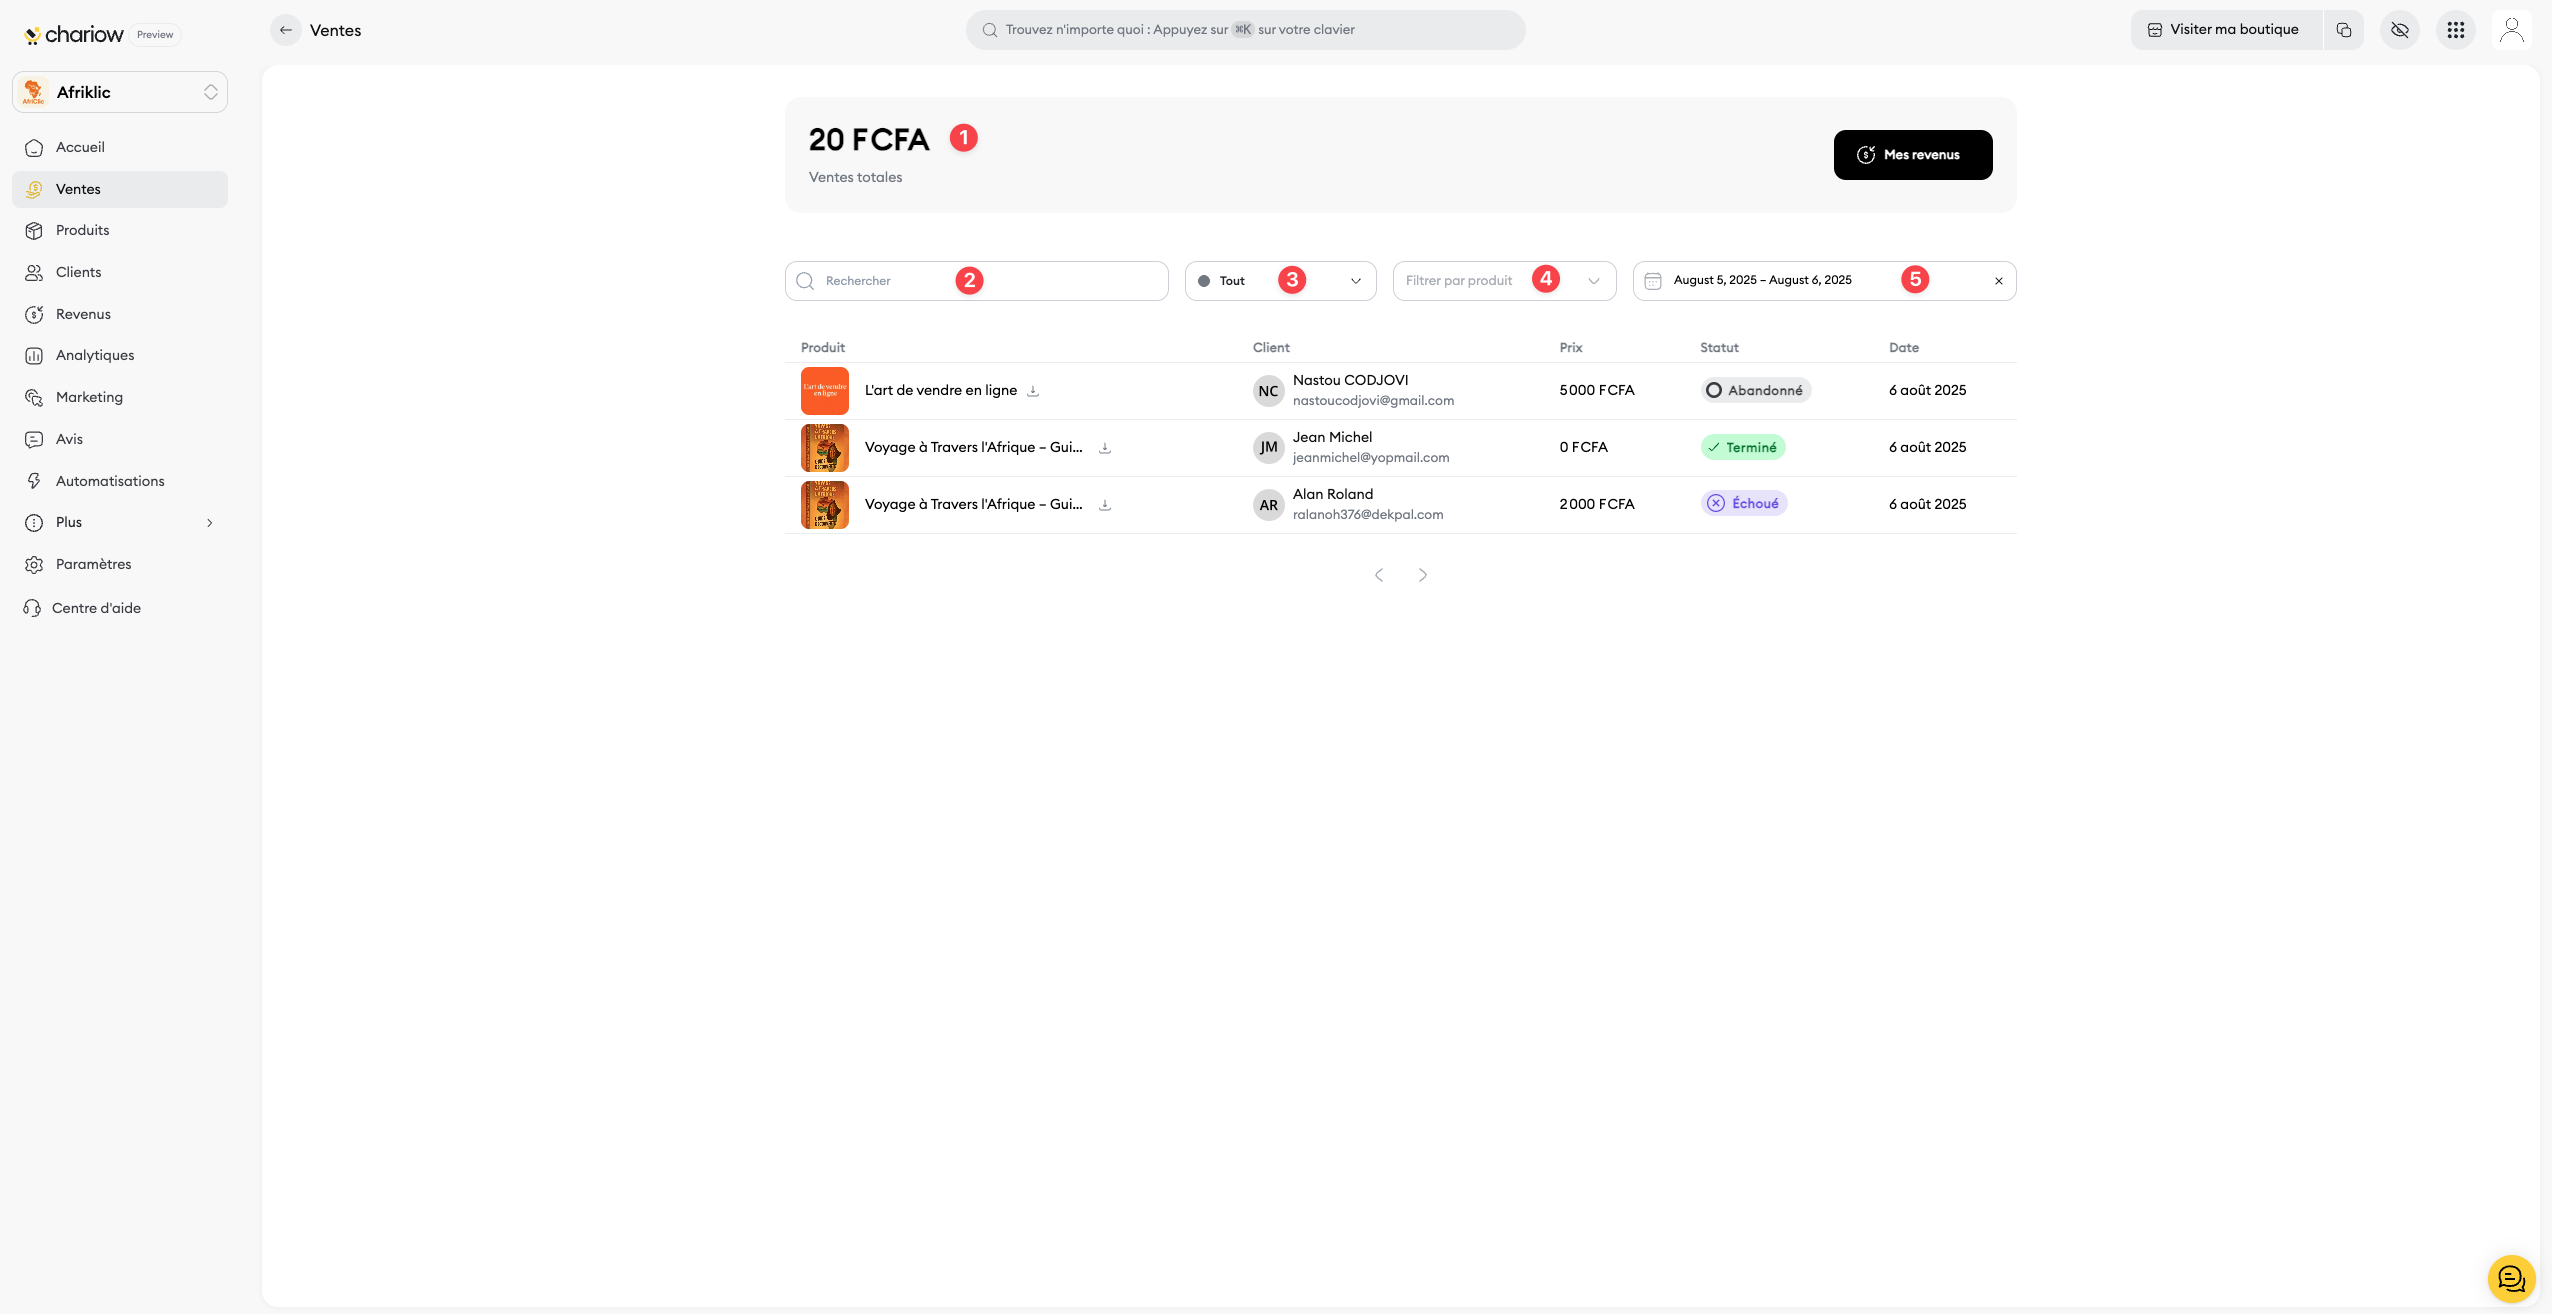Open Automatisations from the sidebar
This screenshot has width=2552, height=1314.
pyautogui.click(x=110, y=481)
